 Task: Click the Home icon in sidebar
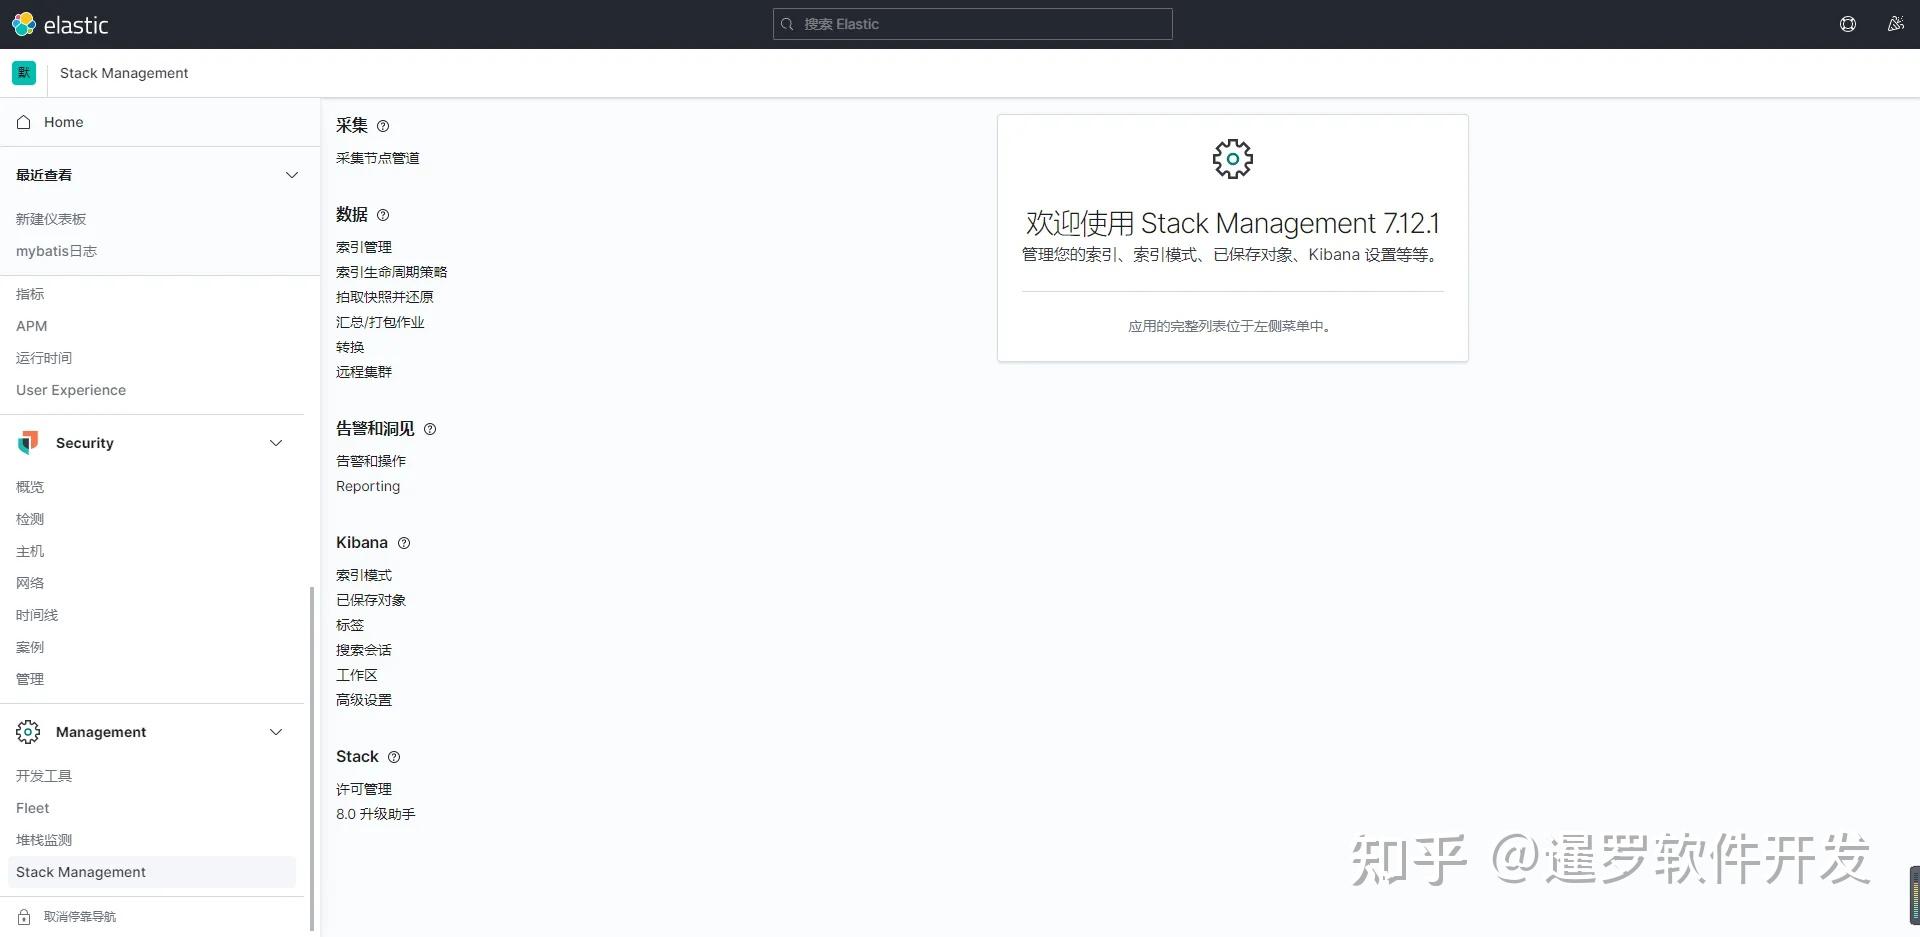tap(24, 122)
